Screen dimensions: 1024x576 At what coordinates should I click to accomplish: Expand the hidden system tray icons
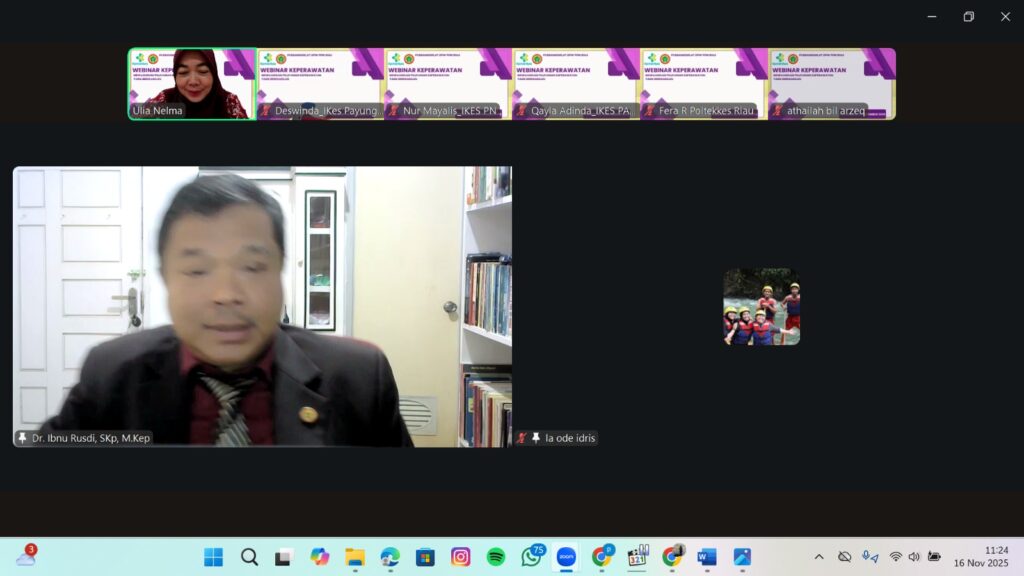click(819, 557)
